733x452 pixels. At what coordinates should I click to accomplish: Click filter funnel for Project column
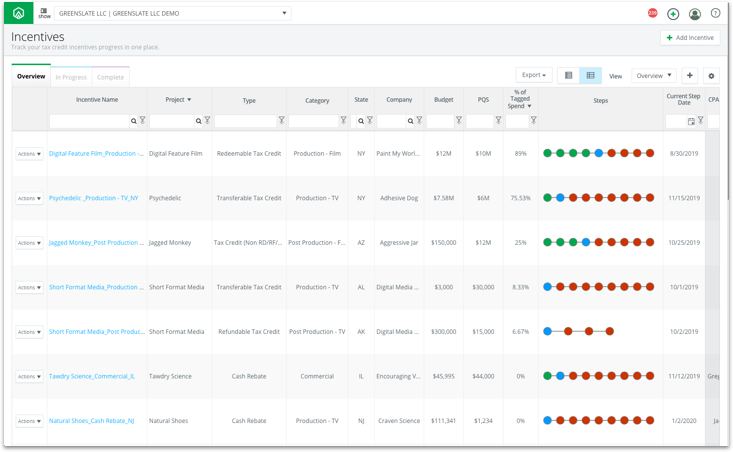click(x=207, y=120)
